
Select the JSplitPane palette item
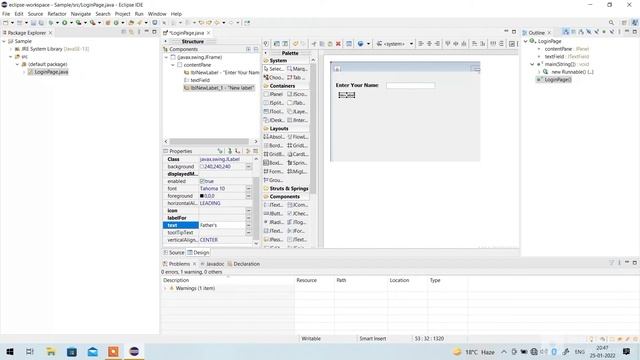274,103
